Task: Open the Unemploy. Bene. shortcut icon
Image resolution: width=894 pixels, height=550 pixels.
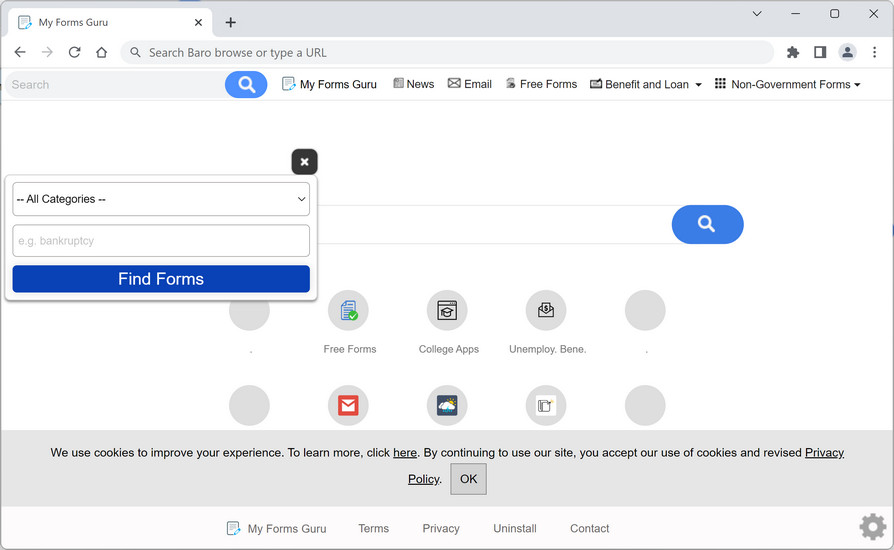Action: point(546,311)
